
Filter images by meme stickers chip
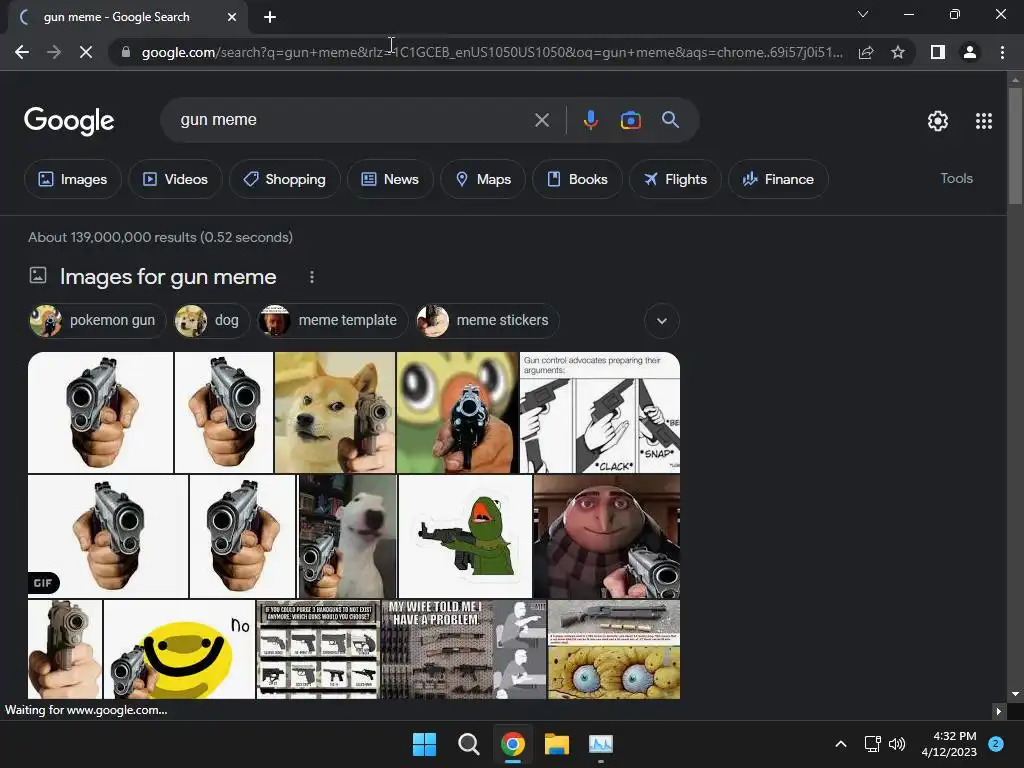[488, 321]
